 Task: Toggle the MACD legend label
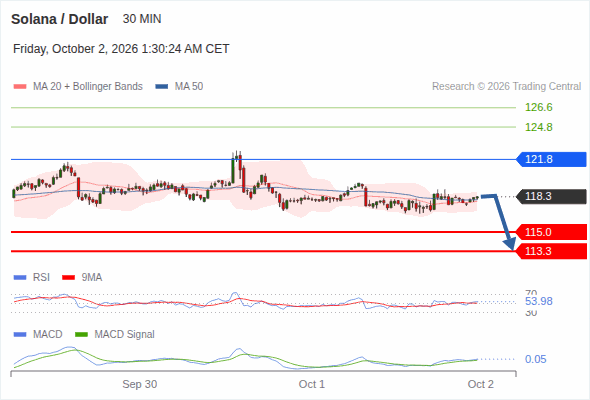(48, 335)
